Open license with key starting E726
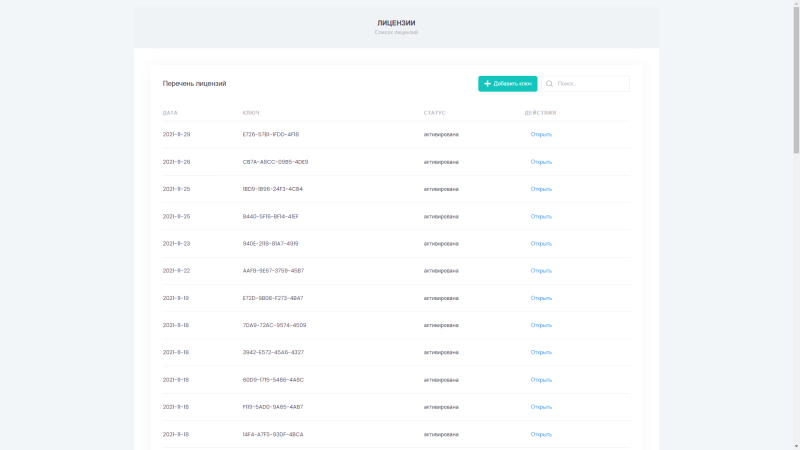This screenshot has width=800, height=450. pyautogui.click(x=541, y=135)
